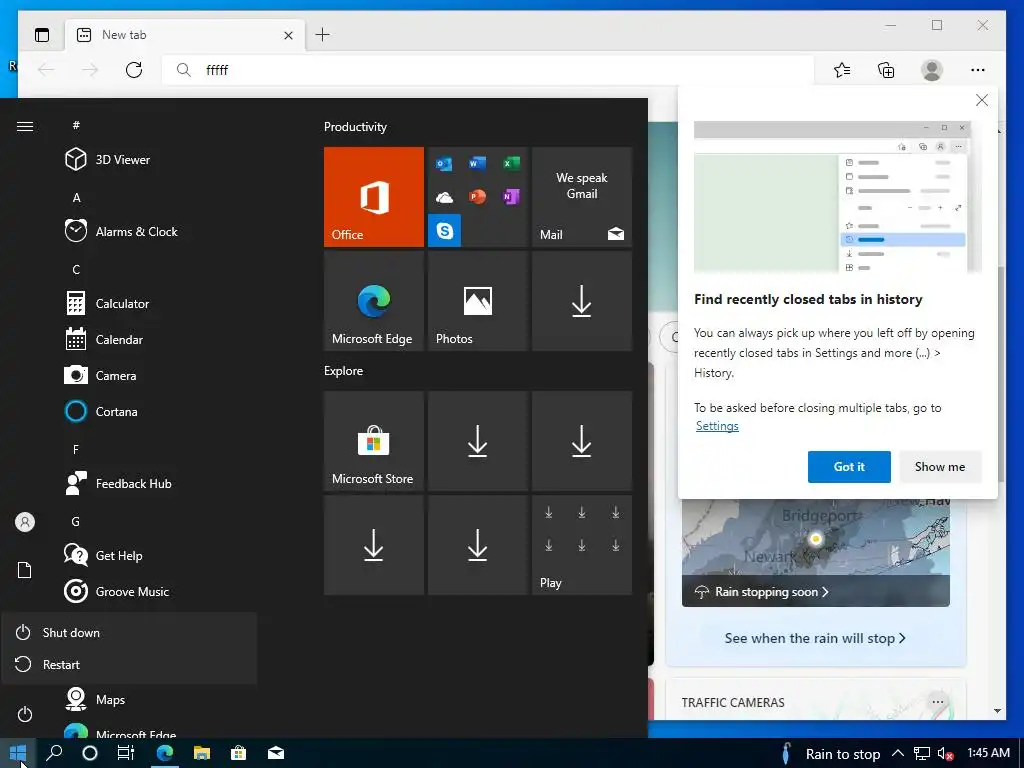The image size is (1024, 768).
Task: Click Edge tab actions menu icon
Action: (x=42, y=35)
